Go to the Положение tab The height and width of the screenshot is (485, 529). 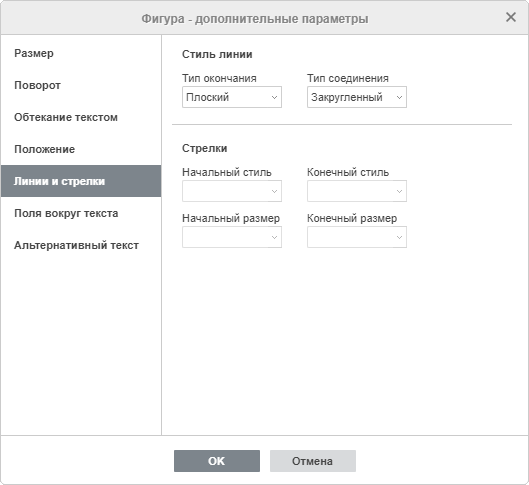pos(81,149)
